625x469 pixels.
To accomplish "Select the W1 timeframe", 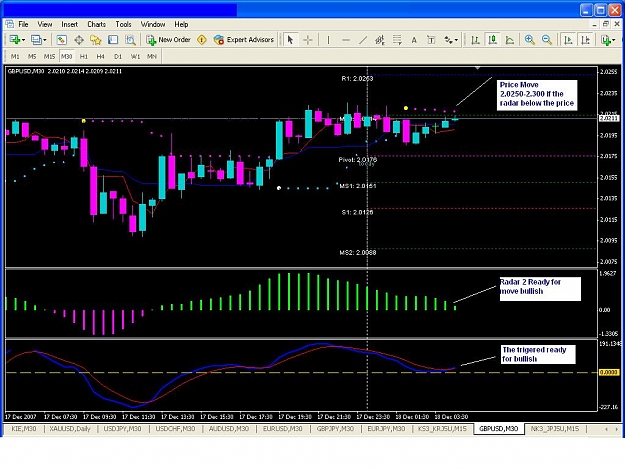I will tap(136, 57).
